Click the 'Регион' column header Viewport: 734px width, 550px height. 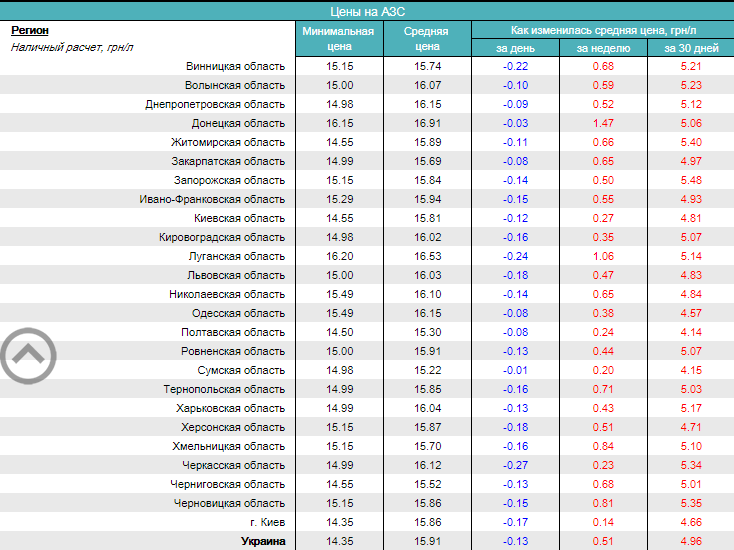tap(30, 30)
